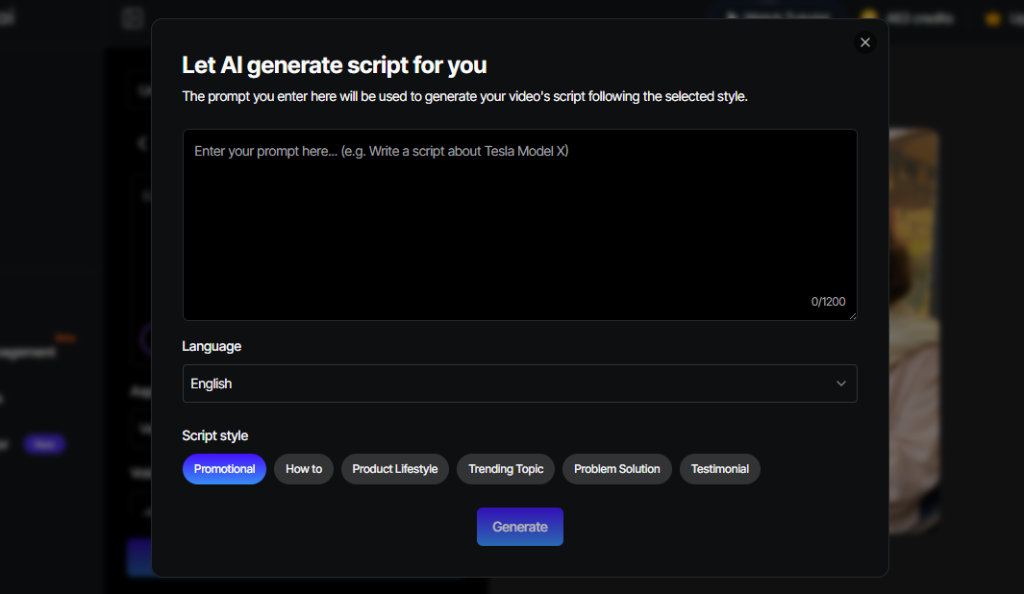The width and height of the screenshot is (1024, 594).
Task: Click the Script style section label
Action: click(x=215, y=436)
